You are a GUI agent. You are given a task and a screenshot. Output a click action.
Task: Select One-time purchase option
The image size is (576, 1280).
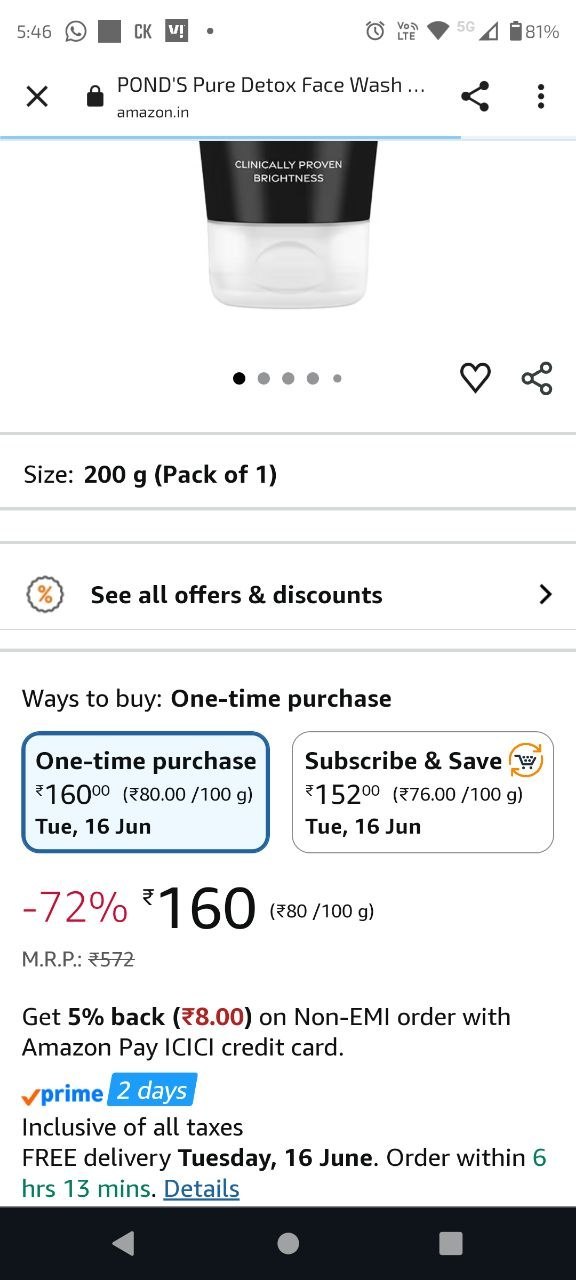click(146, 792)
